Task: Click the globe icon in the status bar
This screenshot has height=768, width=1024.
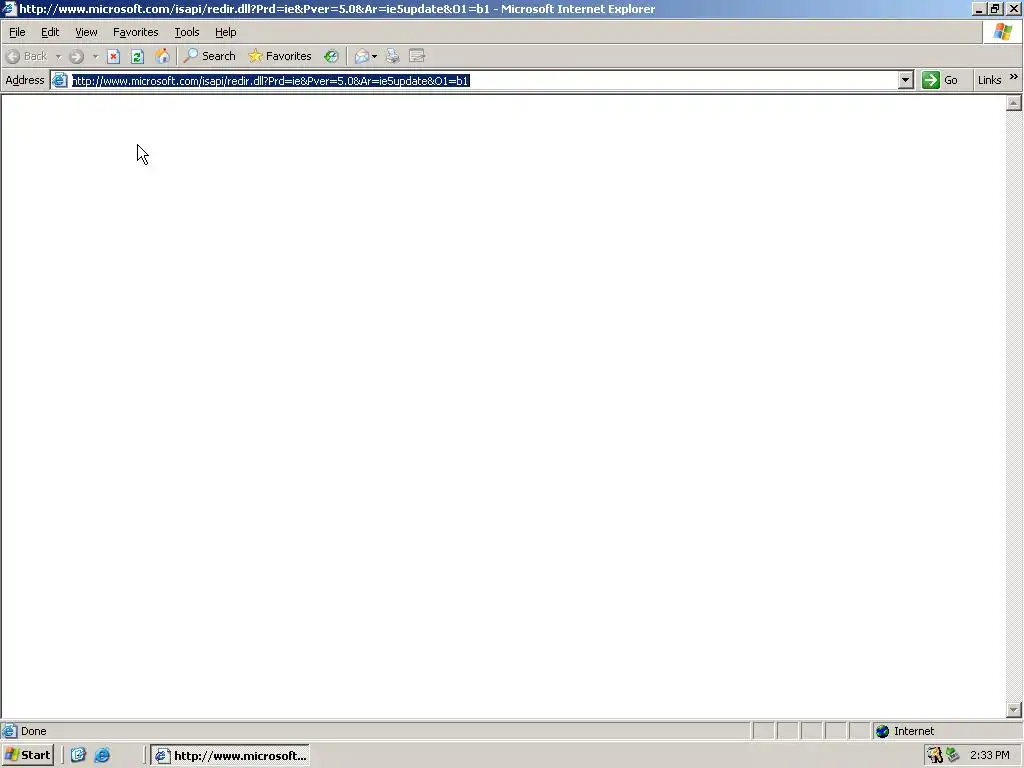Action: tap(882, 731)
